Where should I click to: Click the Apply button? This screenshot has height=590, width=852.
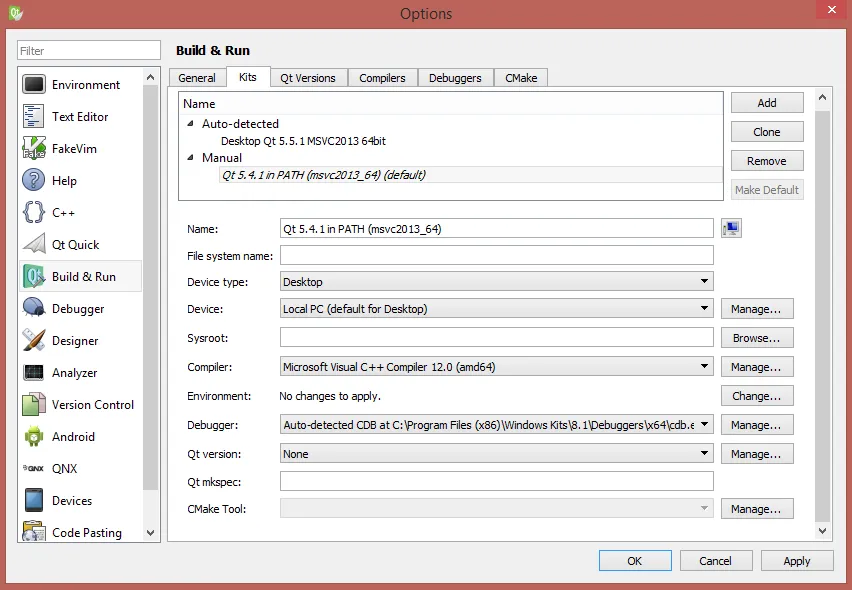click(797, 561)
